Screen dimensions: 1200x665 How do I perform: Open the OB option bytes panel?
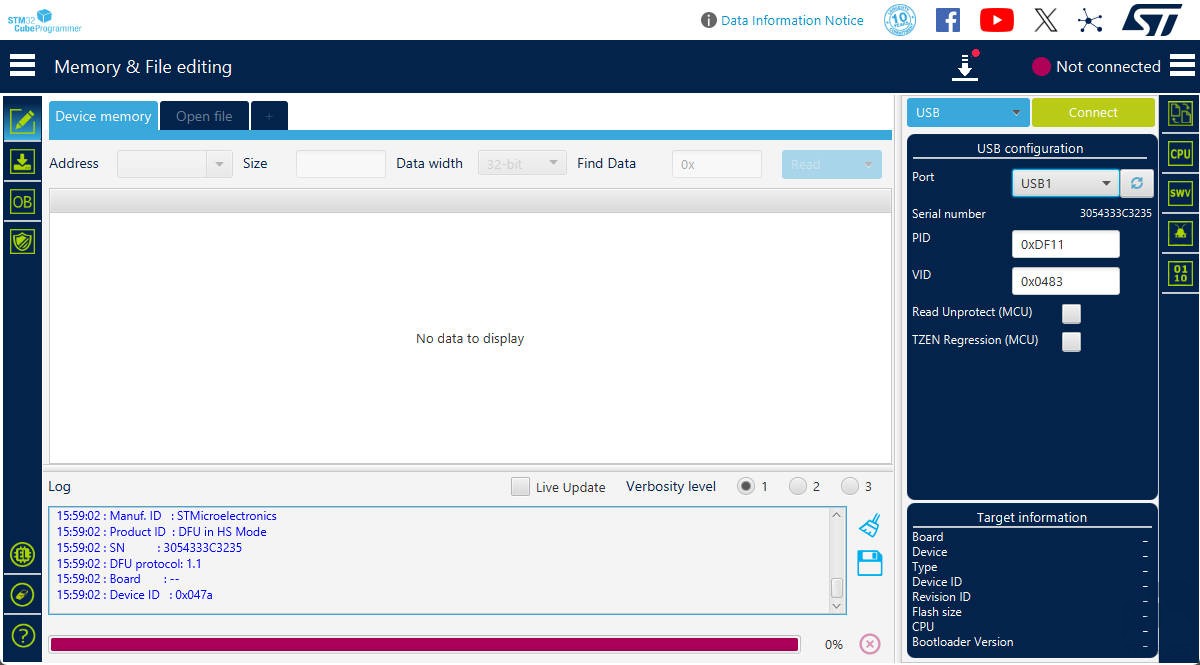pos(22,201)
